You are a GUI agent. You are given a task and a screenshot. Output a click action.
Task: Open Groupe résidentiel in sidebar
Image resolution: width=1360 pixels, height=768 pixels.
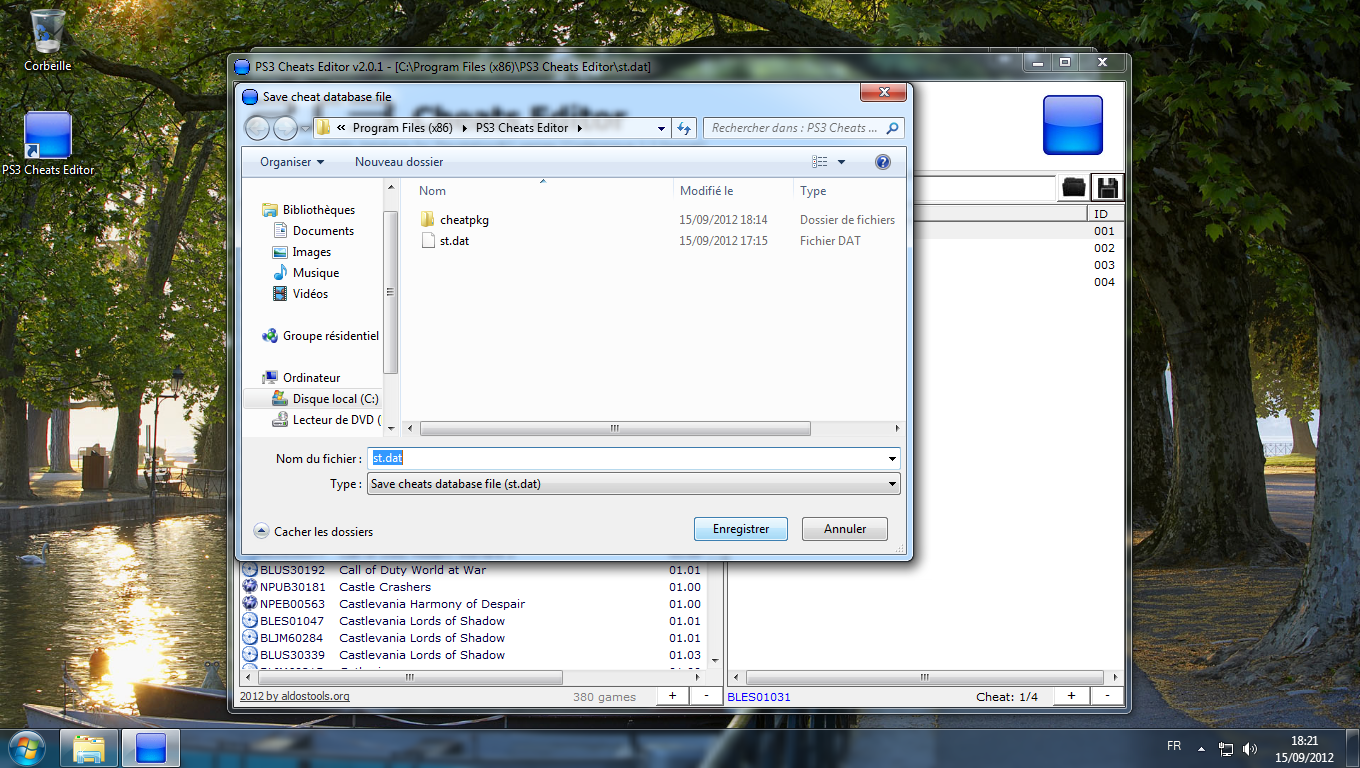point(320,336)
